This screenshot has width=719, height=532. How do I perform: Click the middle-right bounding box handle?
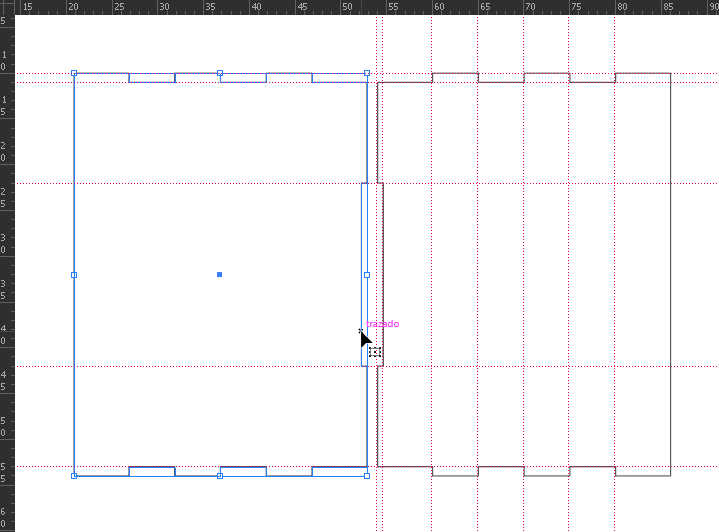coord(367,275)
